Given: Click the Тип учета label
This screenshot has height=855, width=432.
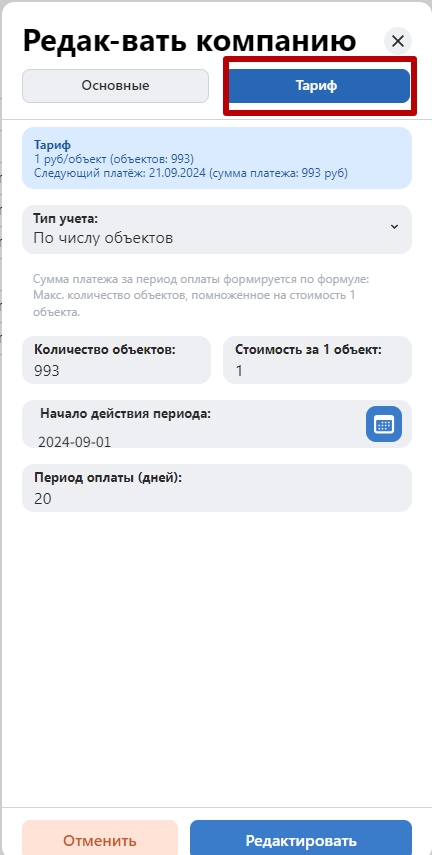Looking at the screenshot, I should point(65,219).
